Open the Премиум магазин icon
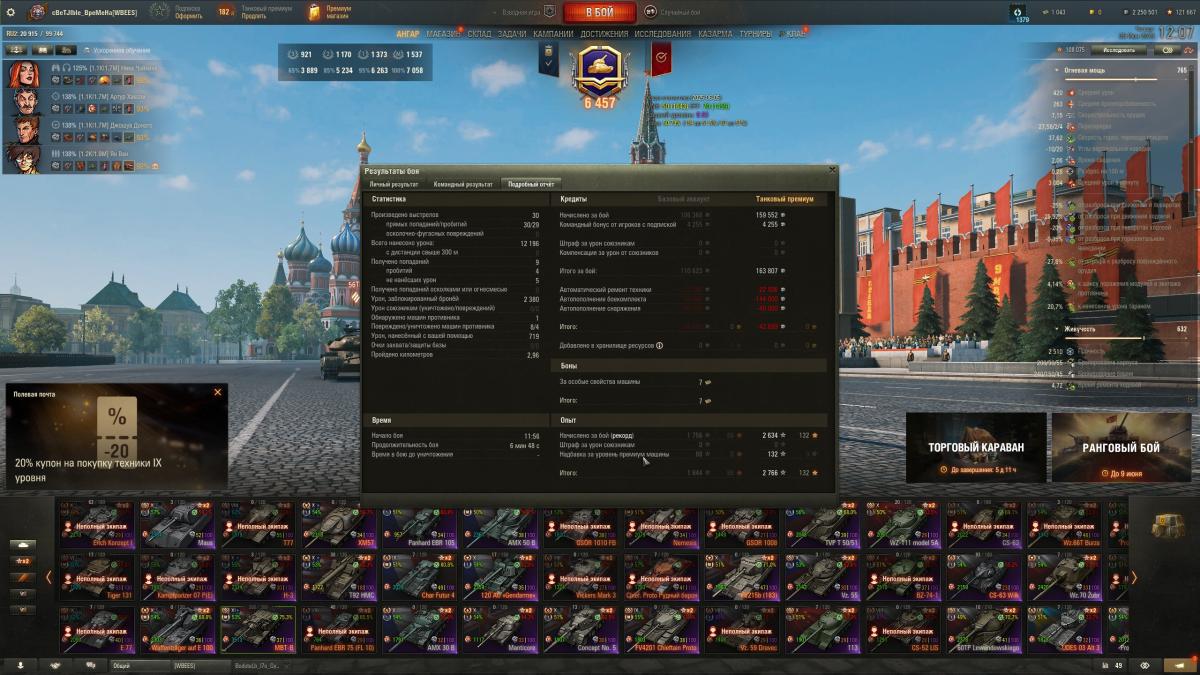 [x=314, y=12]
